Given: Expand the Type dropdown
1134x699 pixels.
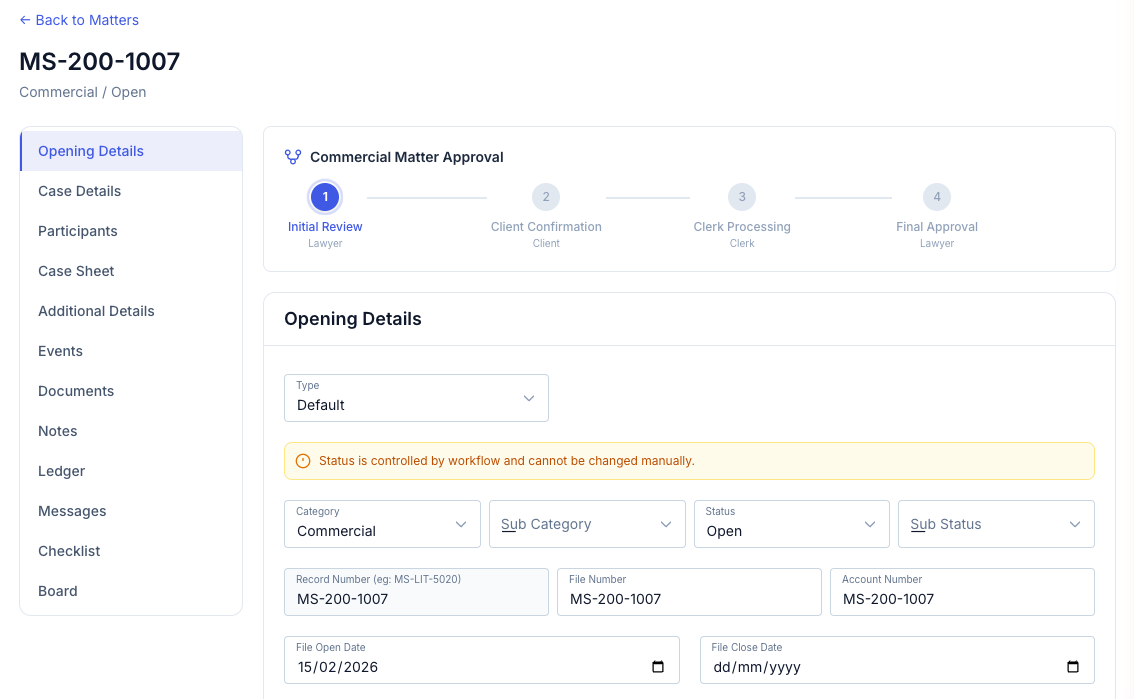Looking at the screenshot, I should (x=416, y=398).
